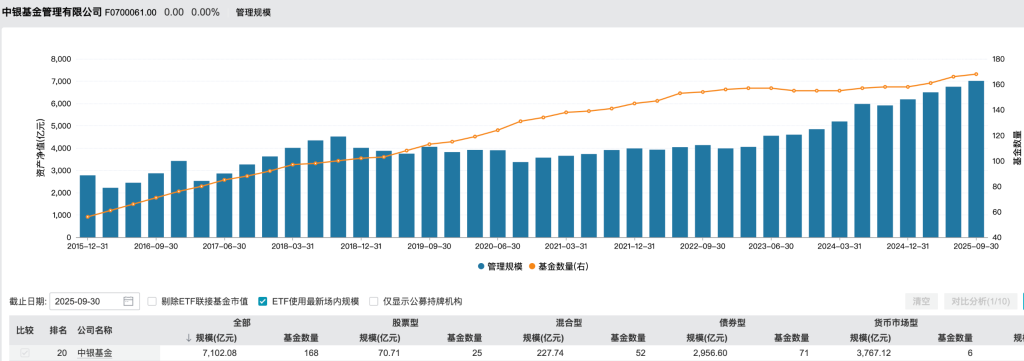Select the 管理规模 tab at top
Screen dimensions: 1024x361
(x=253, y=12)
